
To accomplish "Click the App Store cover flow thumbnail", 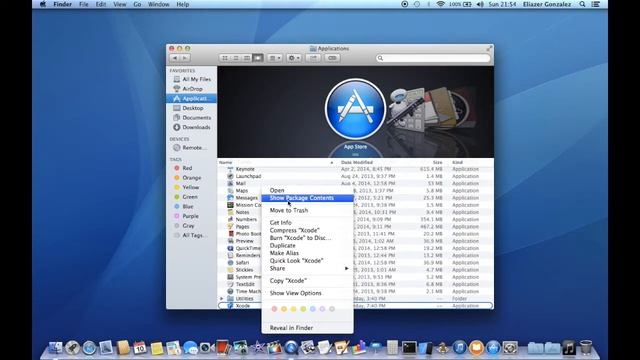I will pos(355,109).
